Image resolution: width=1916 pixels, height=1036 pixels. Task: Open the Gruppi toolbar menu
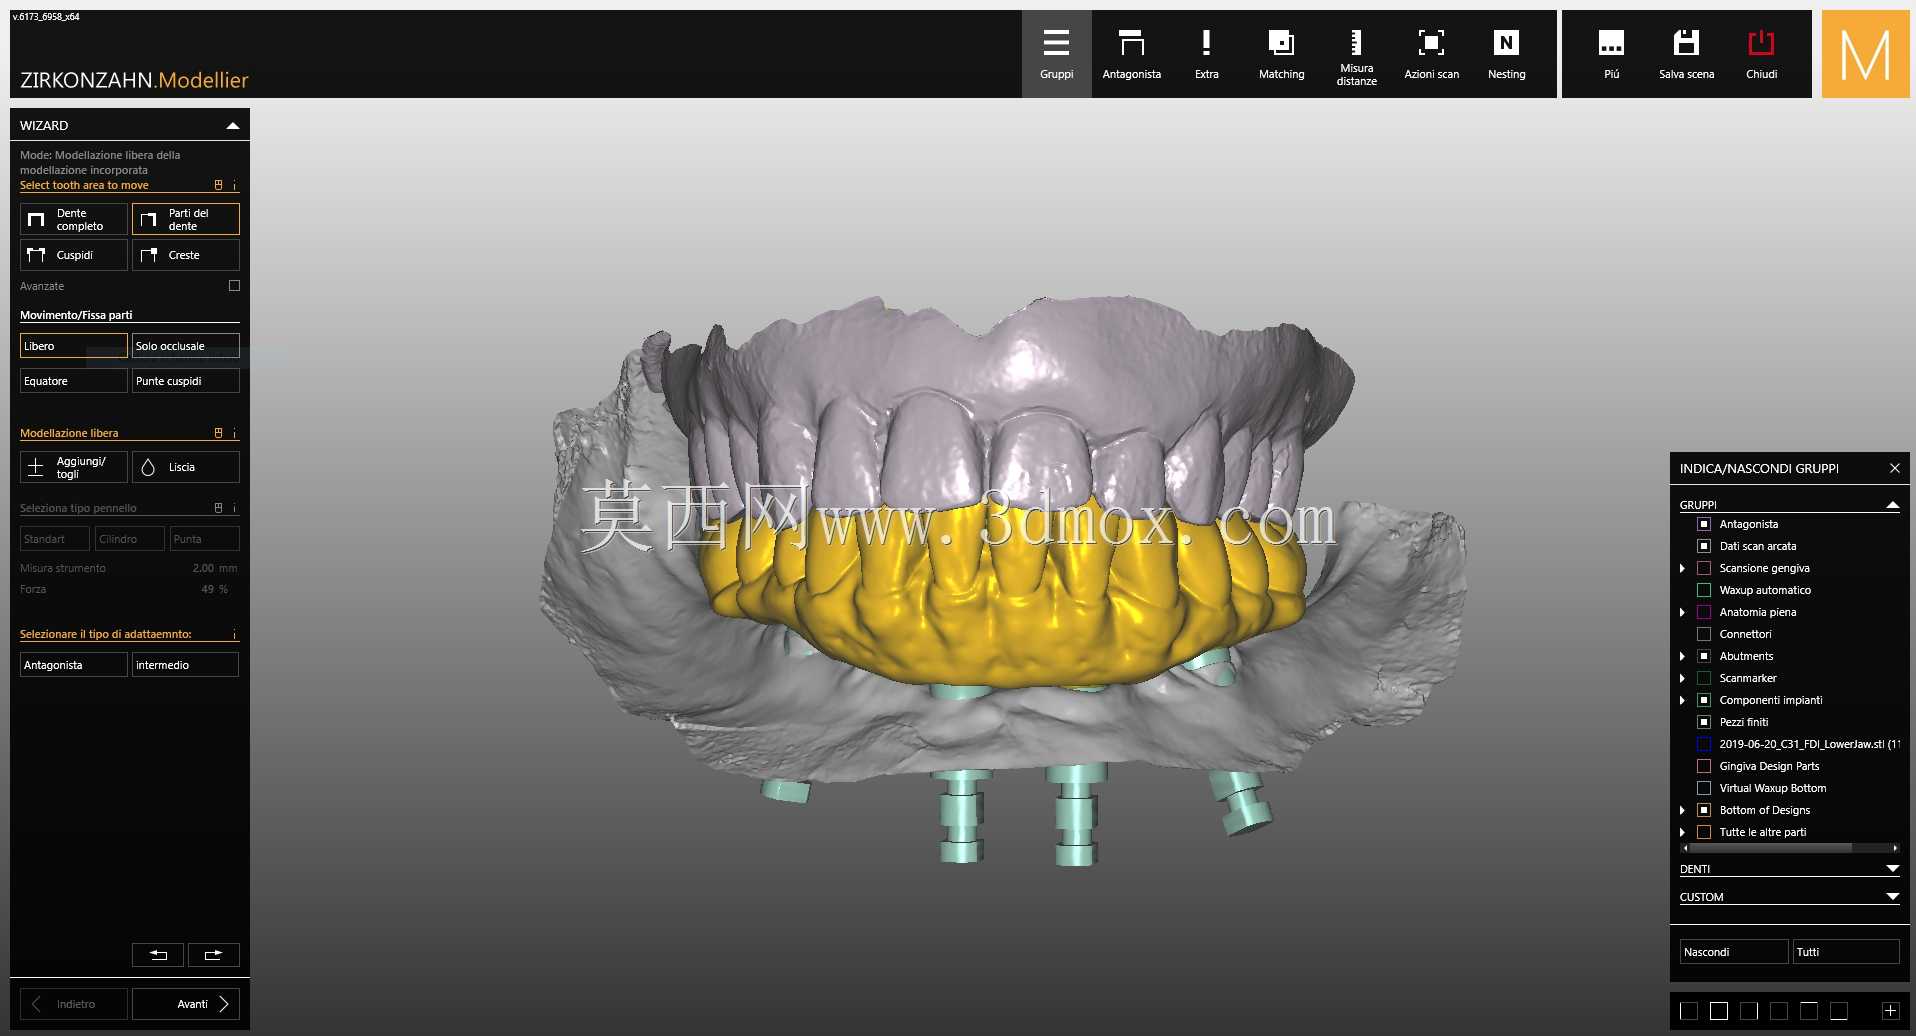(1056, 54)
